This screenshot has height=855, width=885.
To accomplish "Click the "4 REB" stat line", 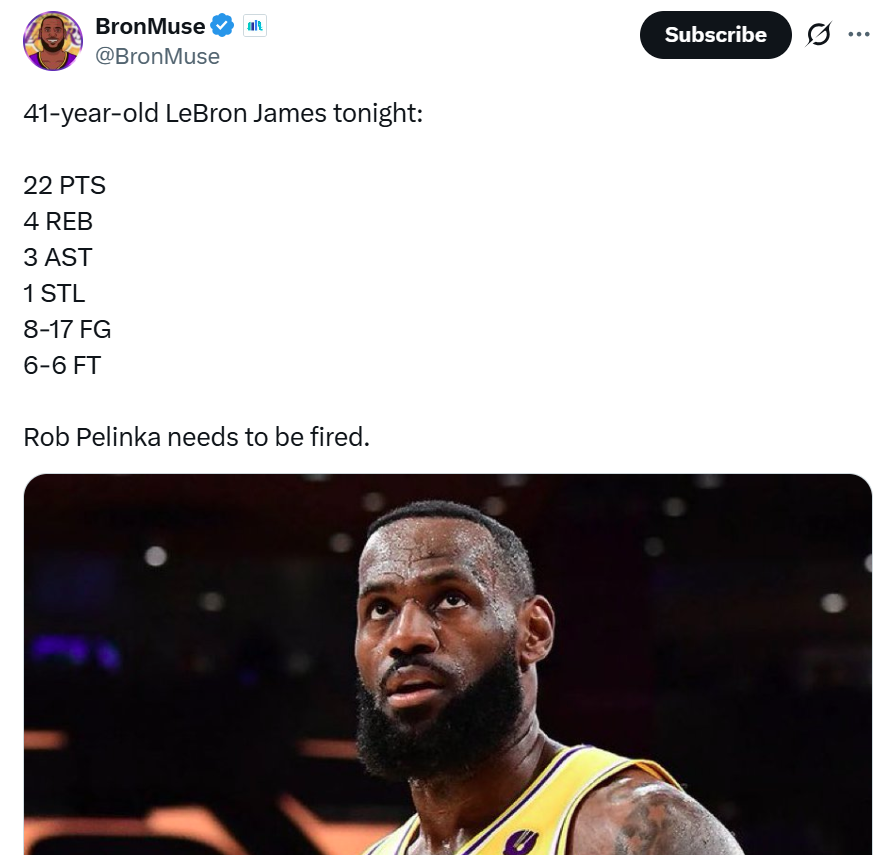I will 58,221.
